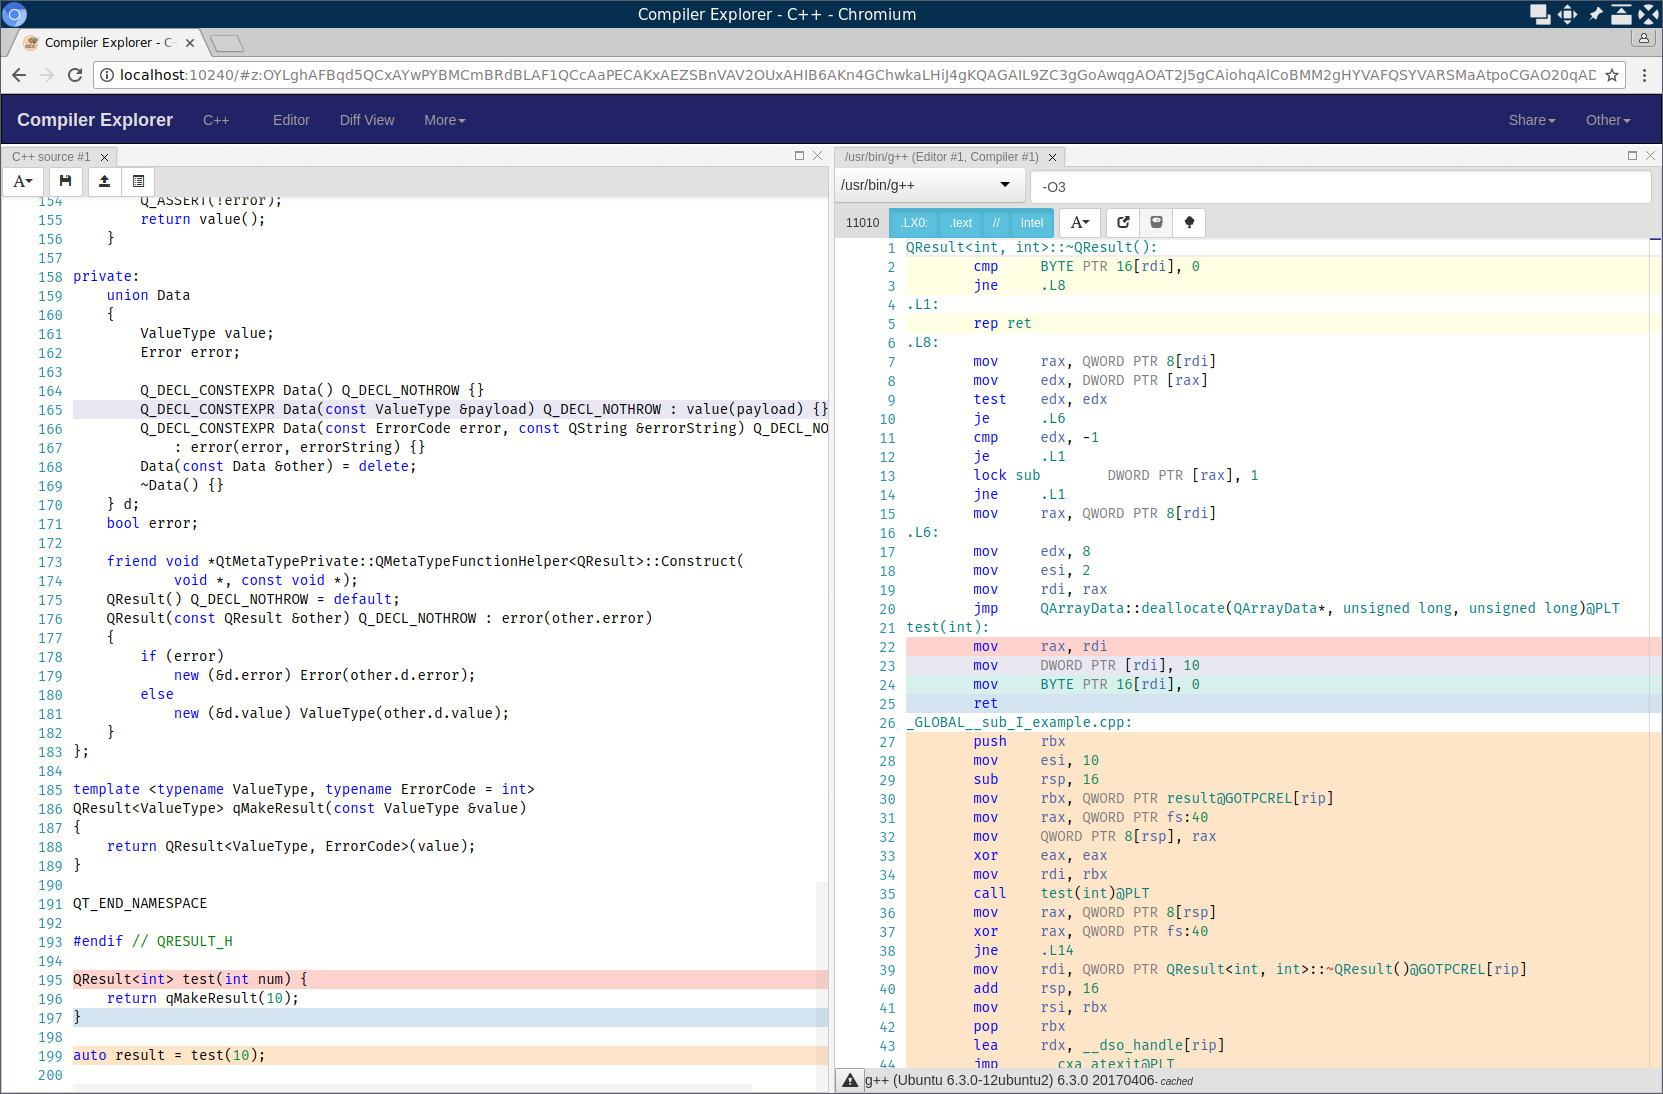This screenshot has height=1094, width=1663.
Task: Open the Diff View link
Action: click(367, 120)
